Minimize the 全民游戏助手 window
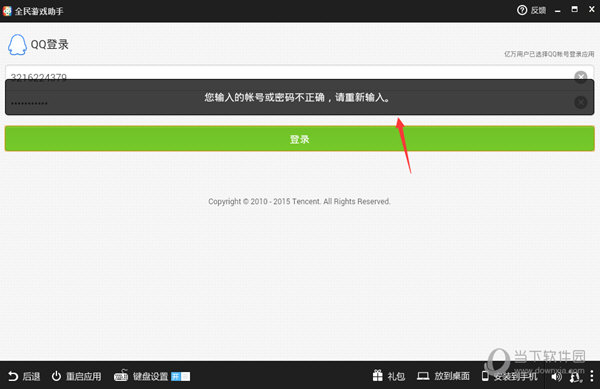This screenshot has width=600, height=389. (x=558, y=11)
